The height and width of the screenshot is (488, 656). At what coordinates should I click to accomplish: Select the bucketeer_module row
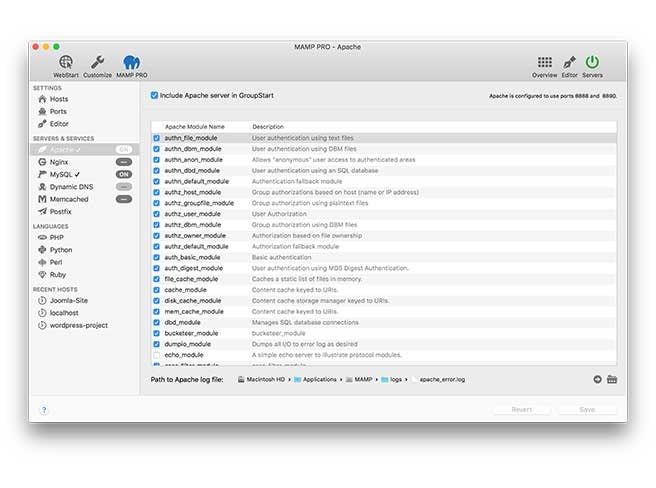[x=384, y=334]
